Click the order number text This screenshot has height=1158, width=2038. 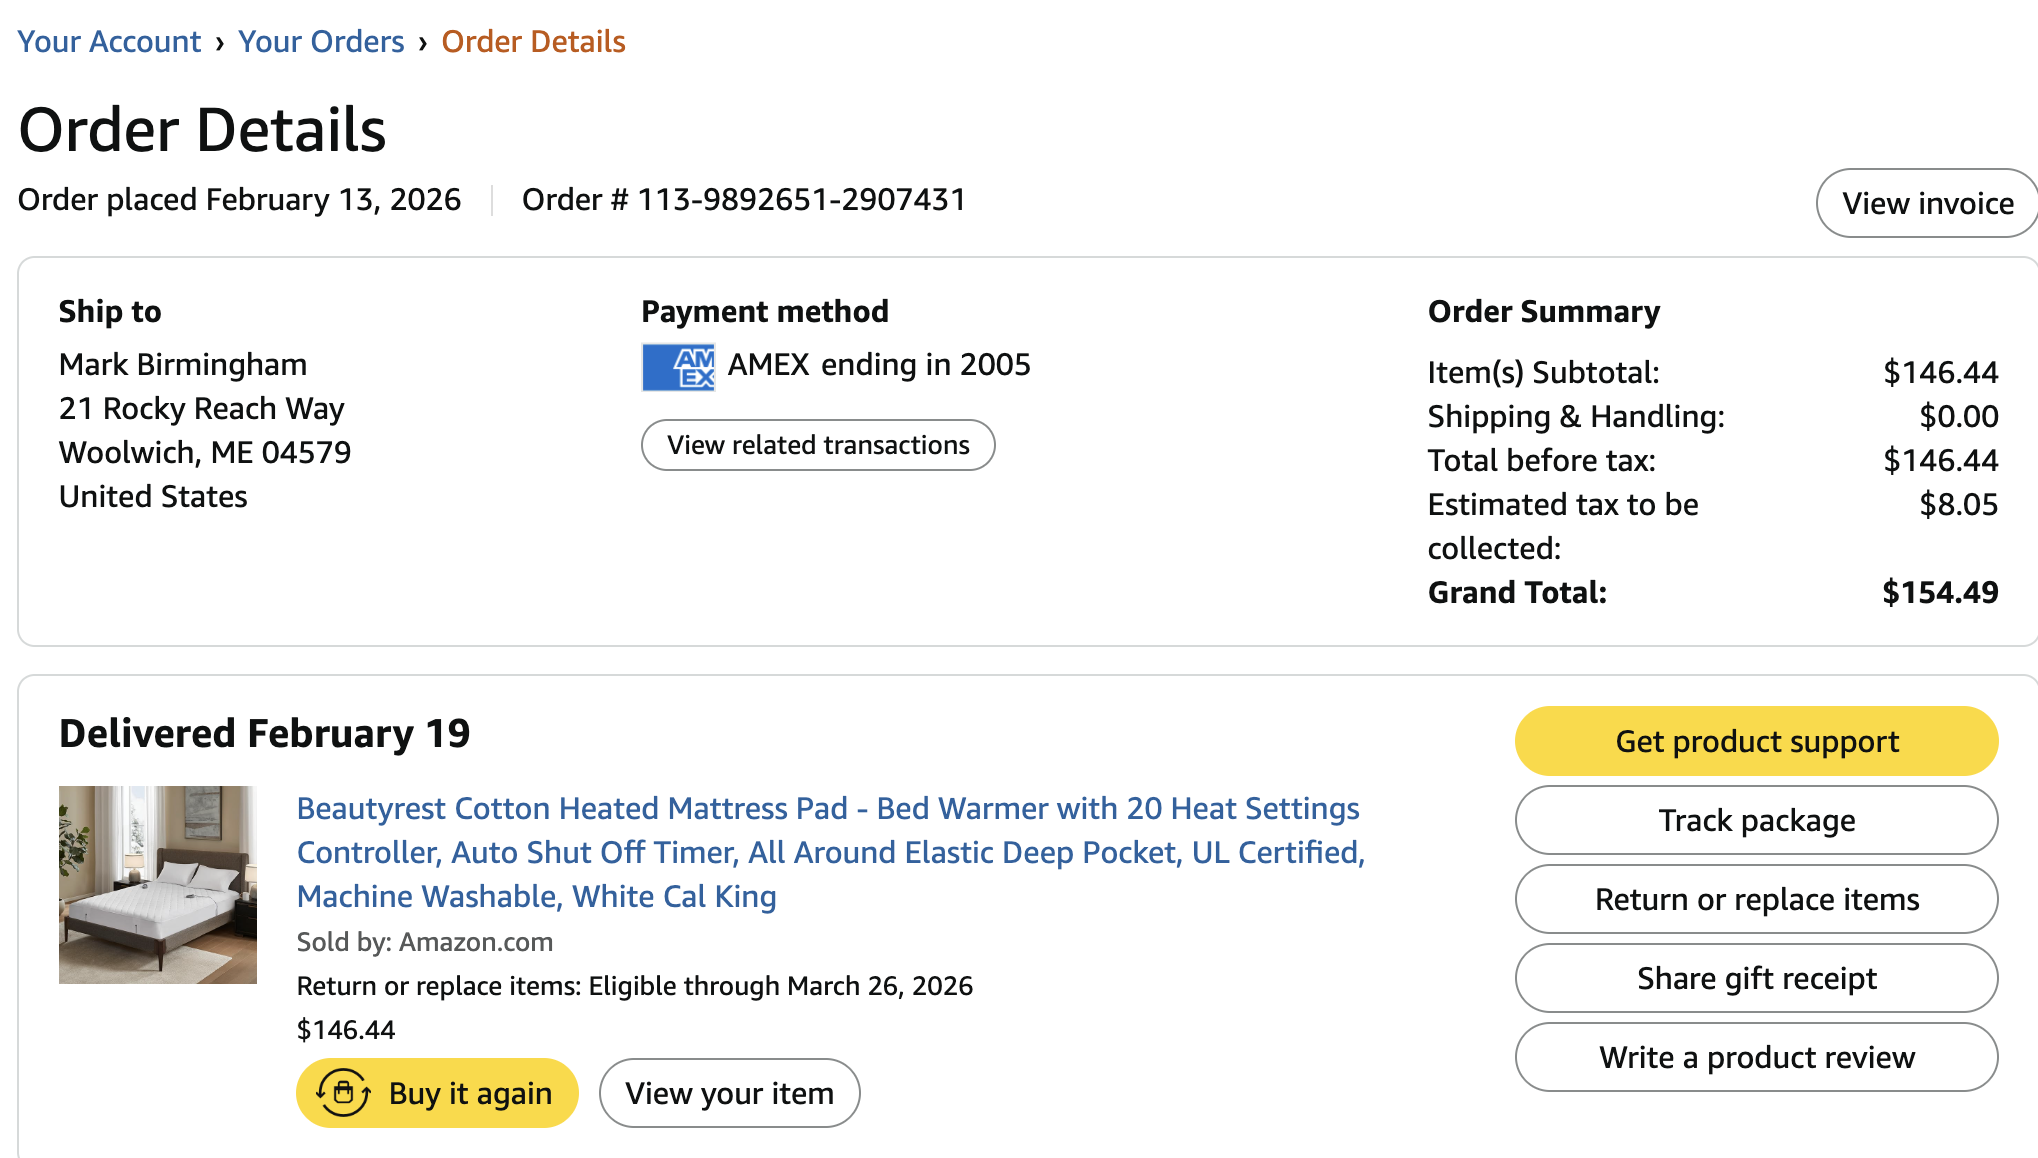744,199
